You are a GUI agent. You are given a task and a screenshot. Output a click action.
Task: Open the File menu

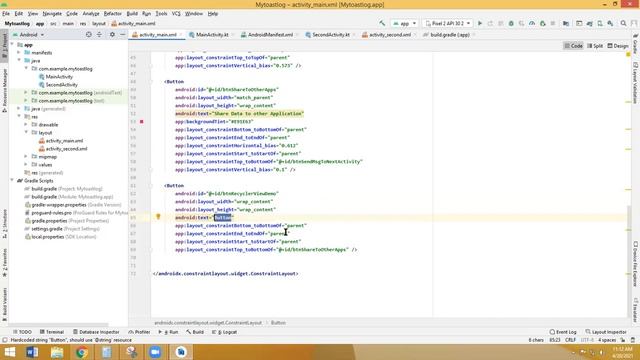[6, 13]
